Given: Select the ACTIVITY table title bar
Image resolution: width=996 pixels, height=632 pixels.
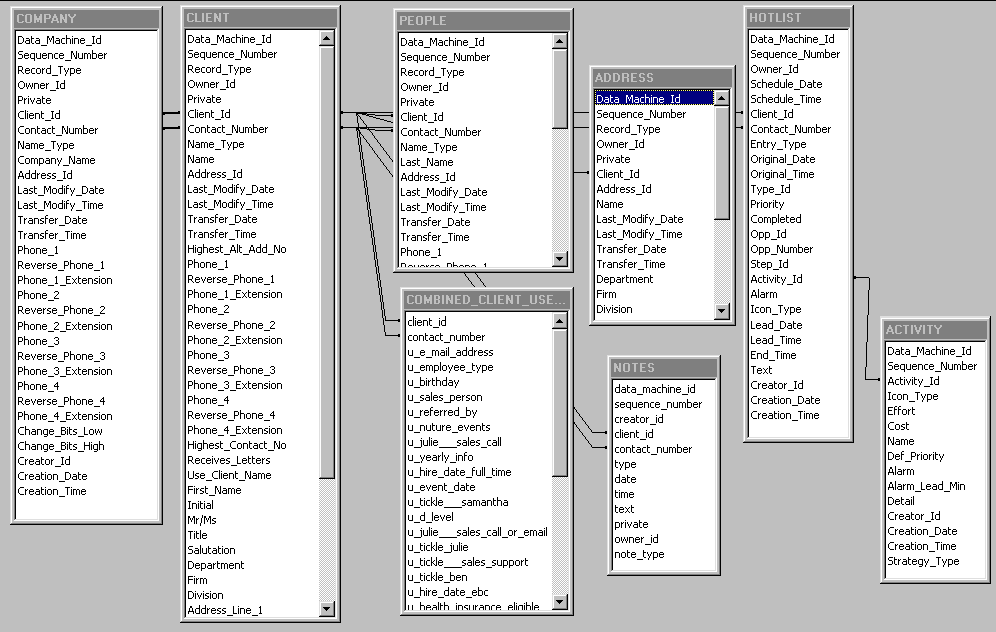Looking at the screenshot, I should pos(935,330).
